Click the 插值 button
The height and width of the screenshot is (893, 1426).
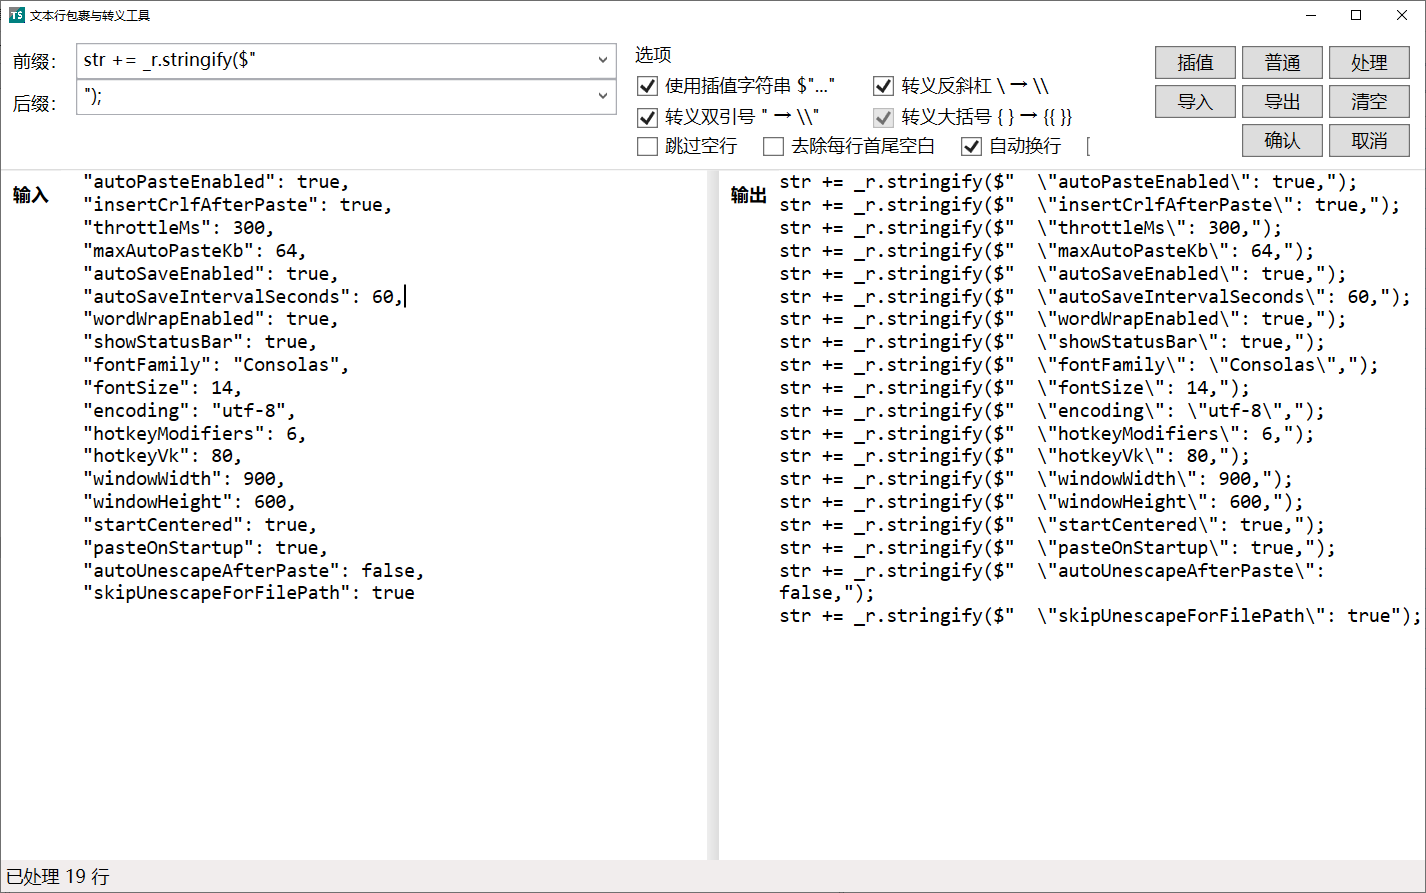click(1195, 62)
